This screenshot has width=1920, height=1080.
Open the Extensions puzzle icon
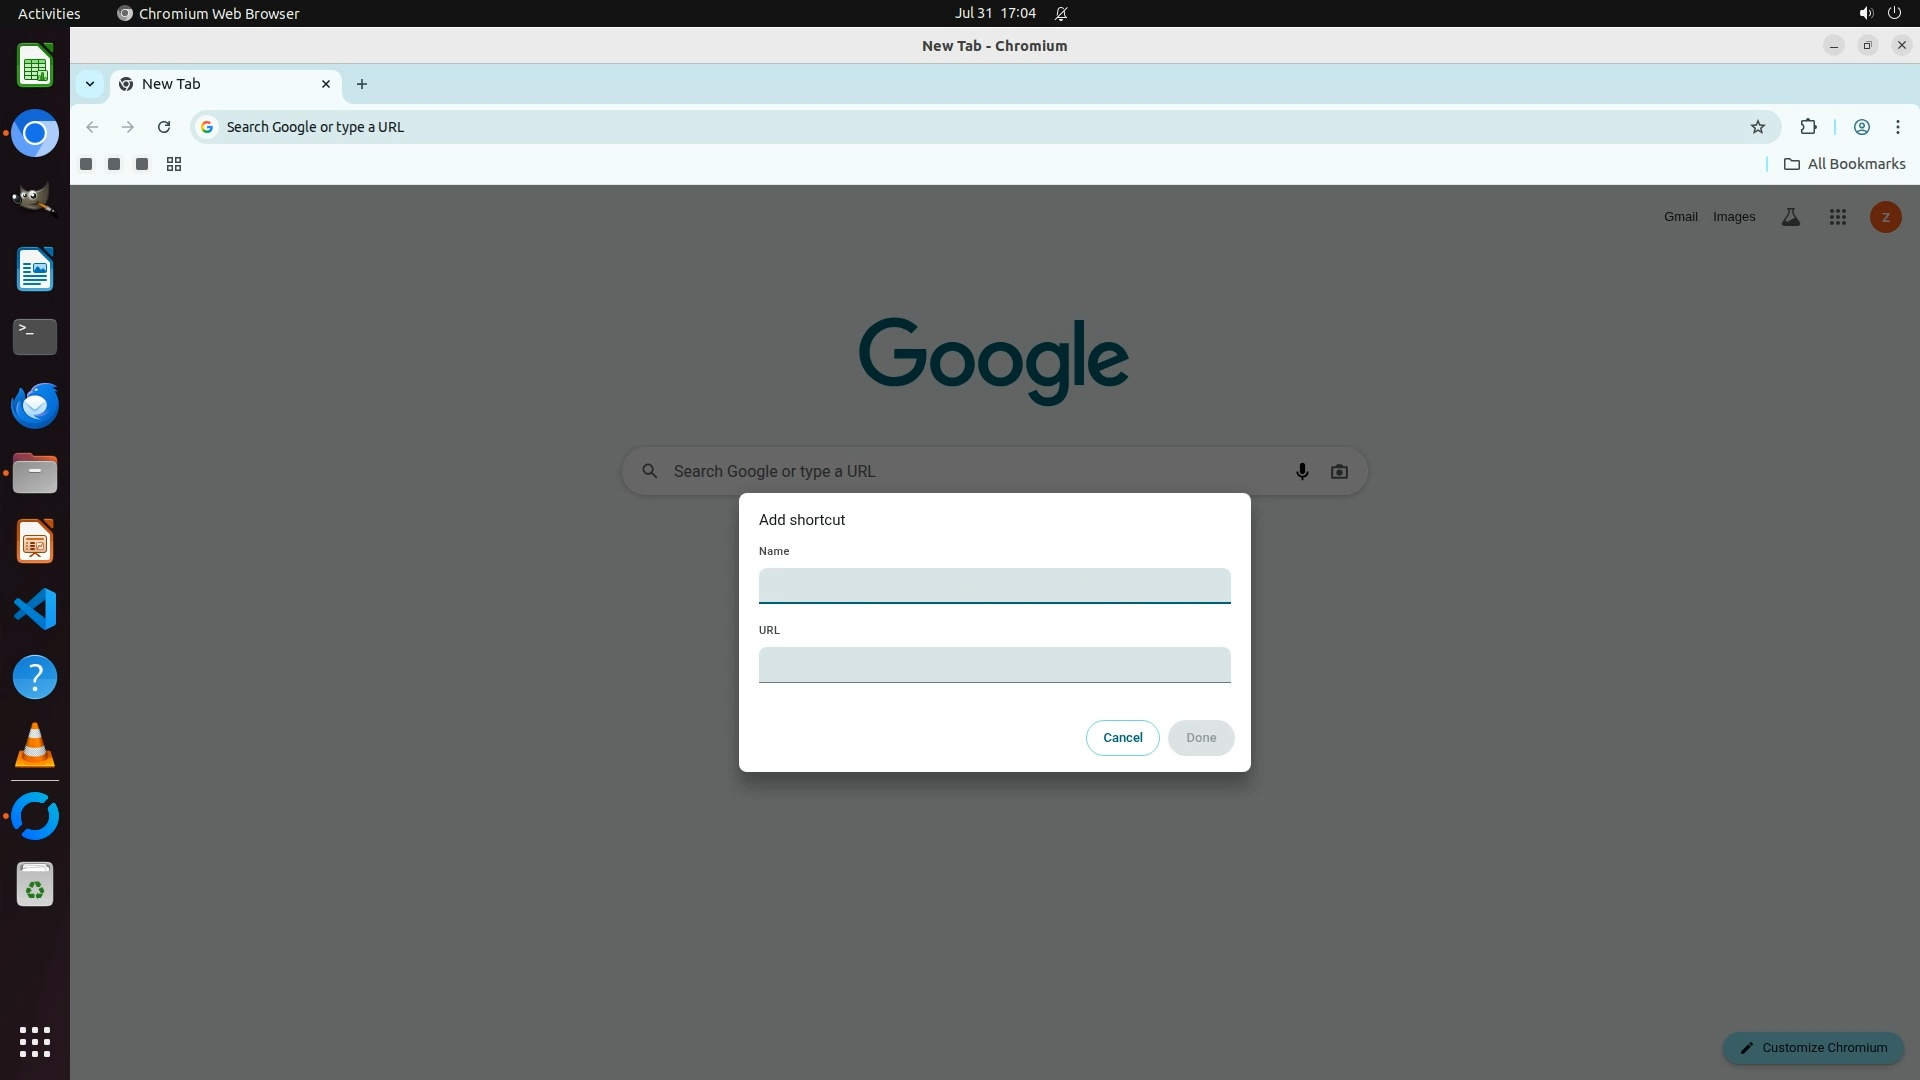pos(1808,127)
